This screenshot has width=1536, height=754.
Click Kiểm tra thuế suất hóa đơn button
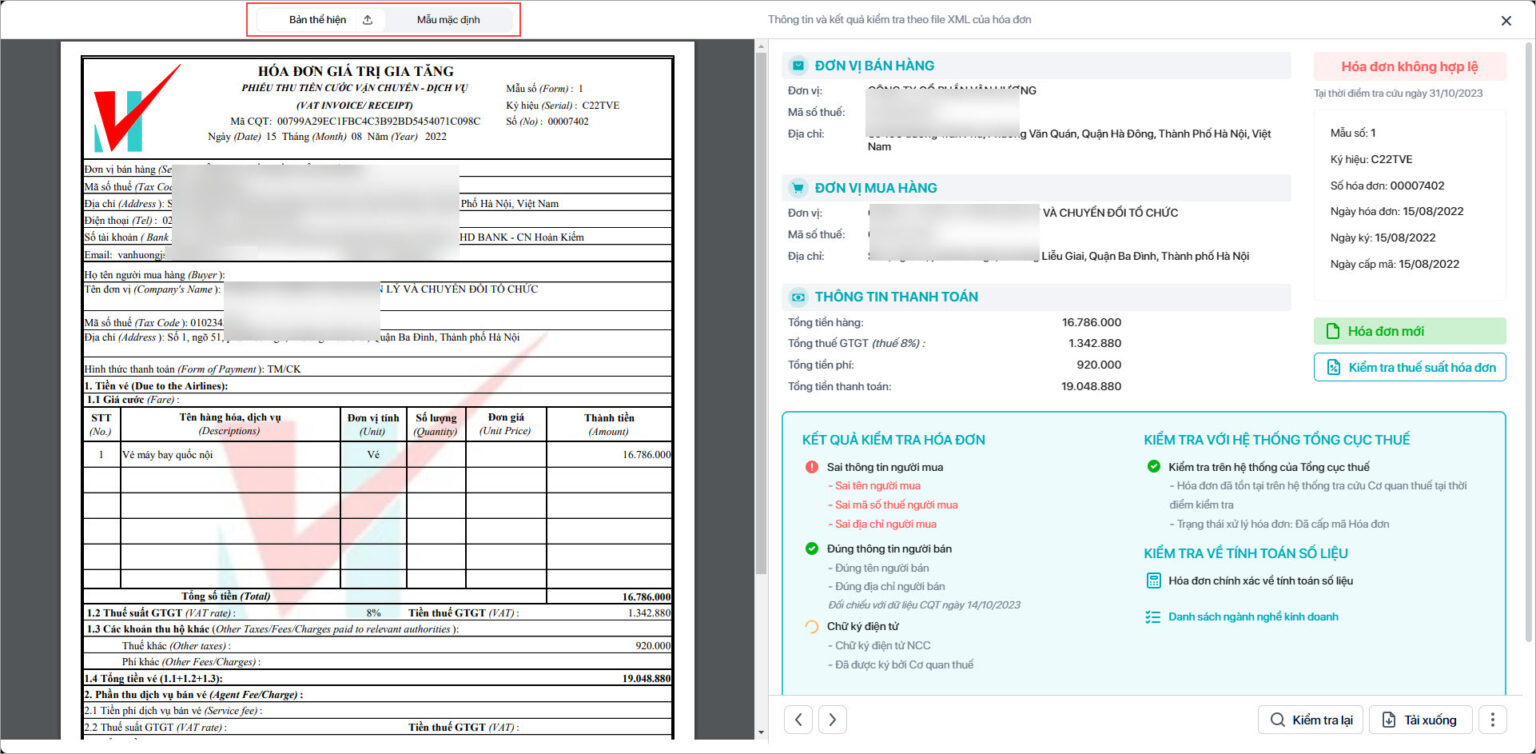click(1410, 367)
